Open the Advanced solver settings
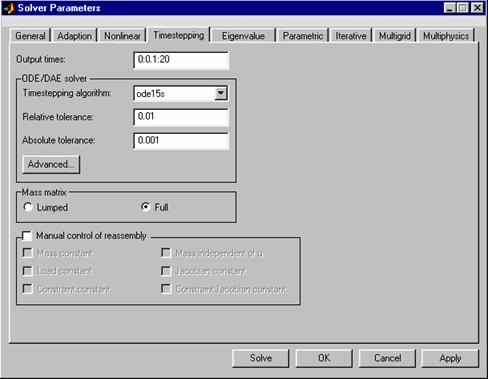Viewport: 488px width, 379px height. [51, 164]
